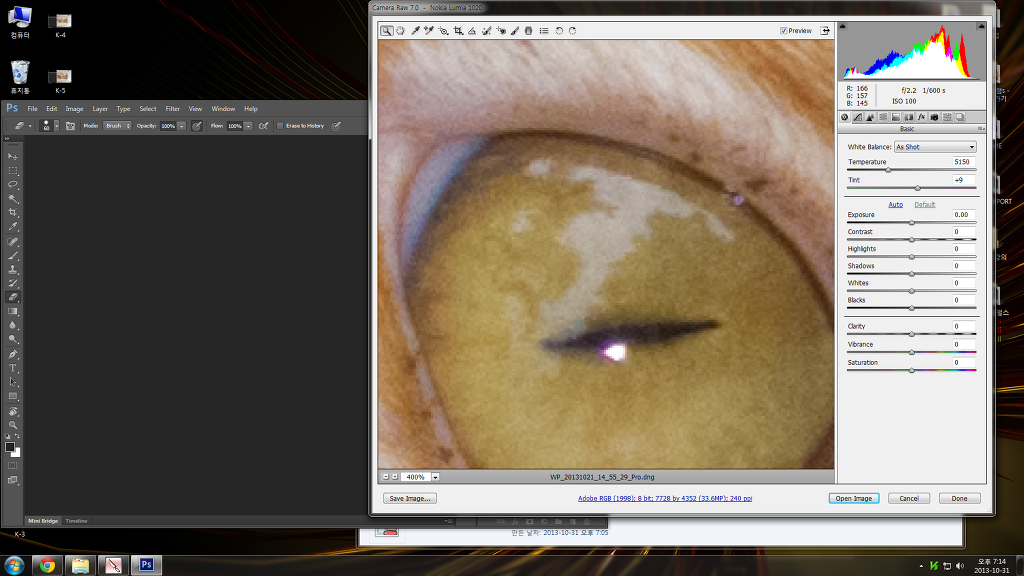
Task: Enable the Erase to History checkbox
Action: (x=280, y=126)
